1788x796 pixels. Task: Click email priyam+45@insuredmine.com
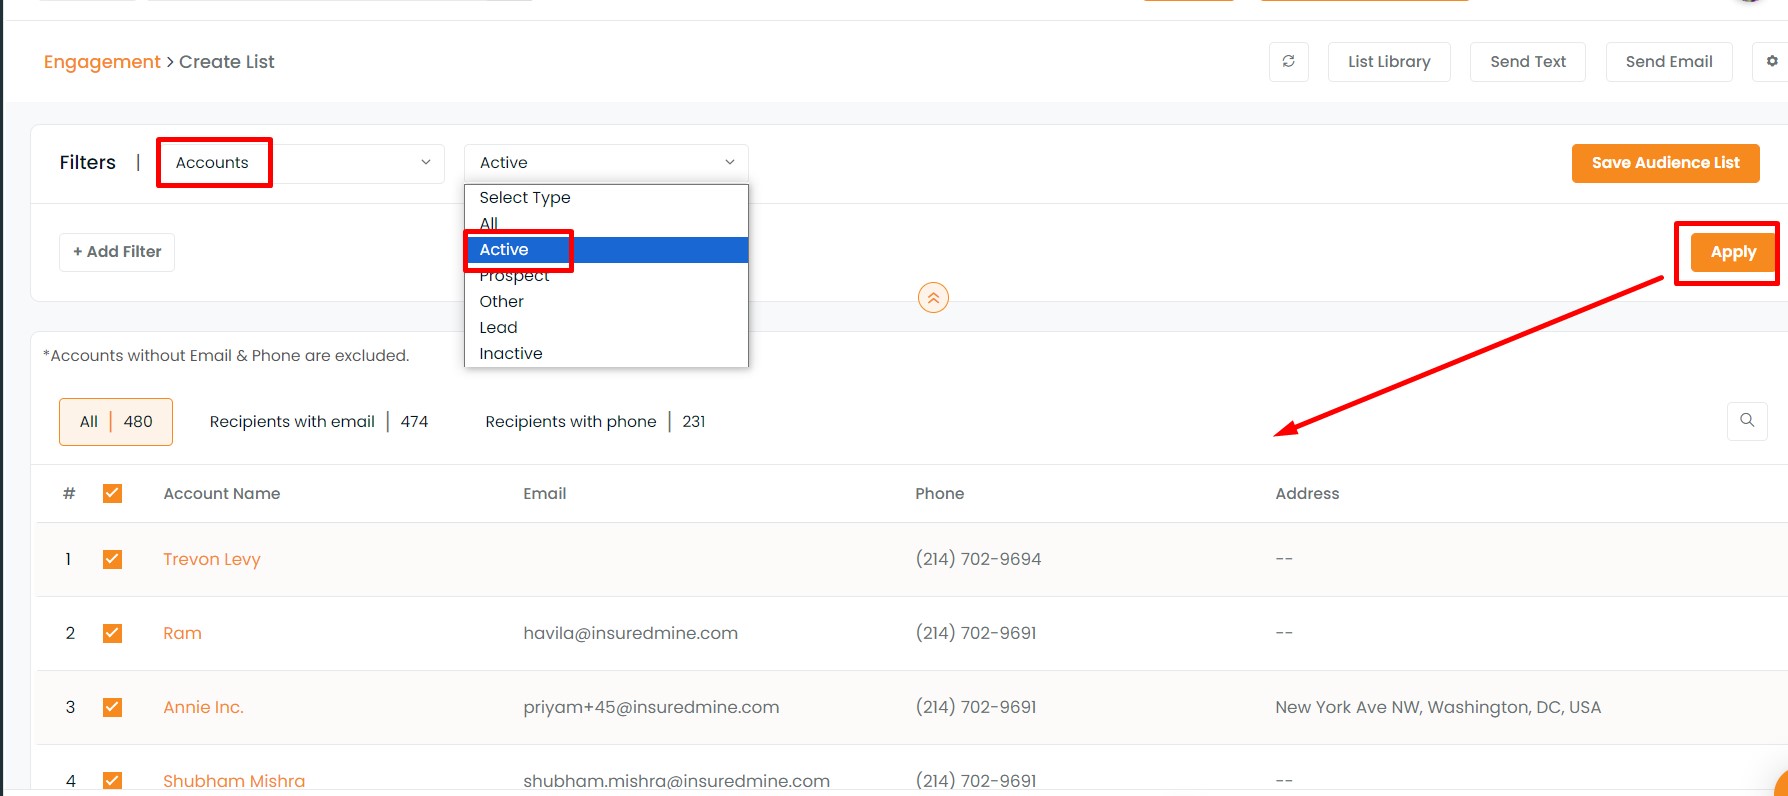(651, 707)
